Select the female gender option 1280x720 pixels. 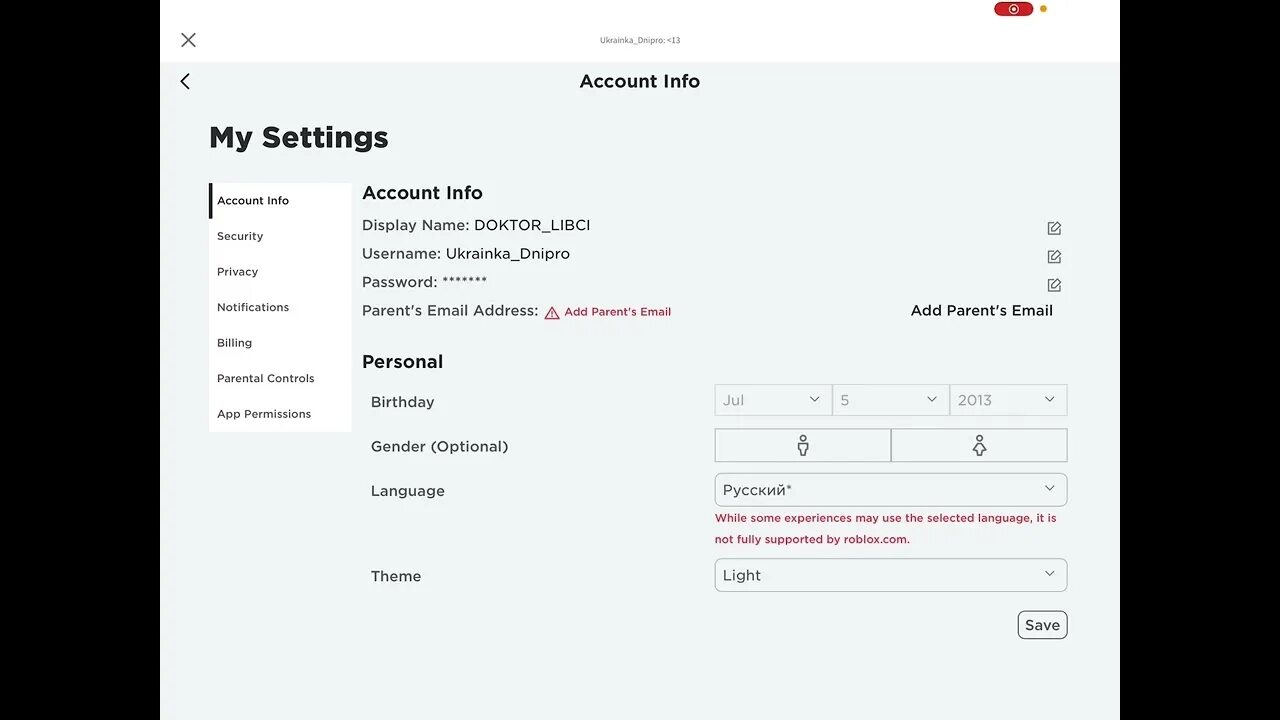[x=979, y=446]
